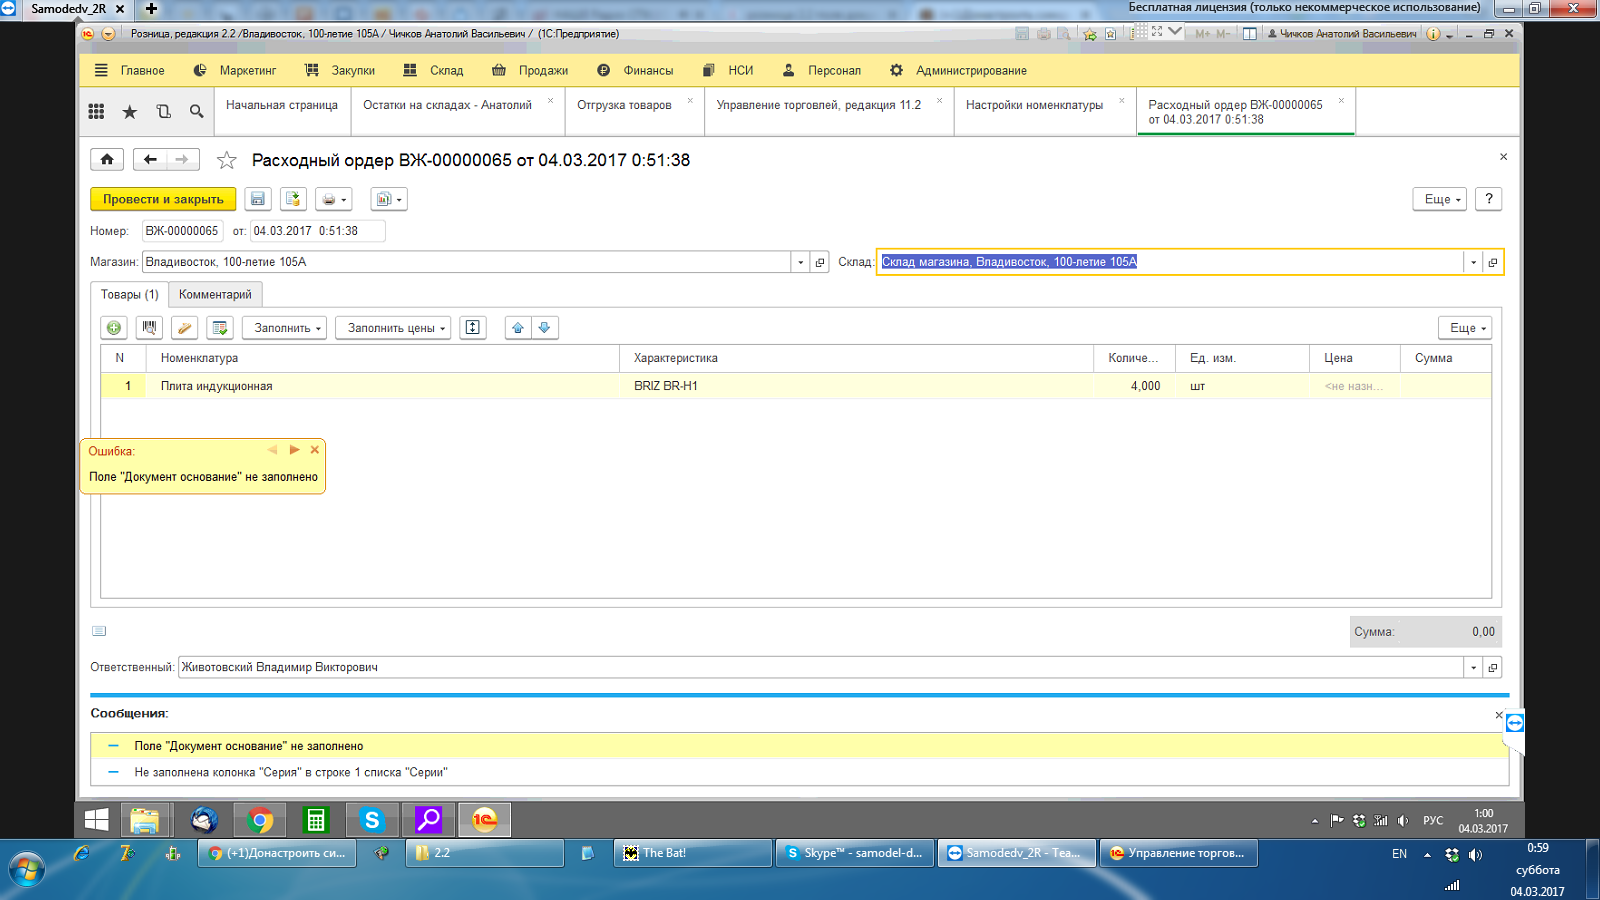Expand the Магазин dropdown list
This screenshot has width=1600, height=900.
click(x=800, y=262)
